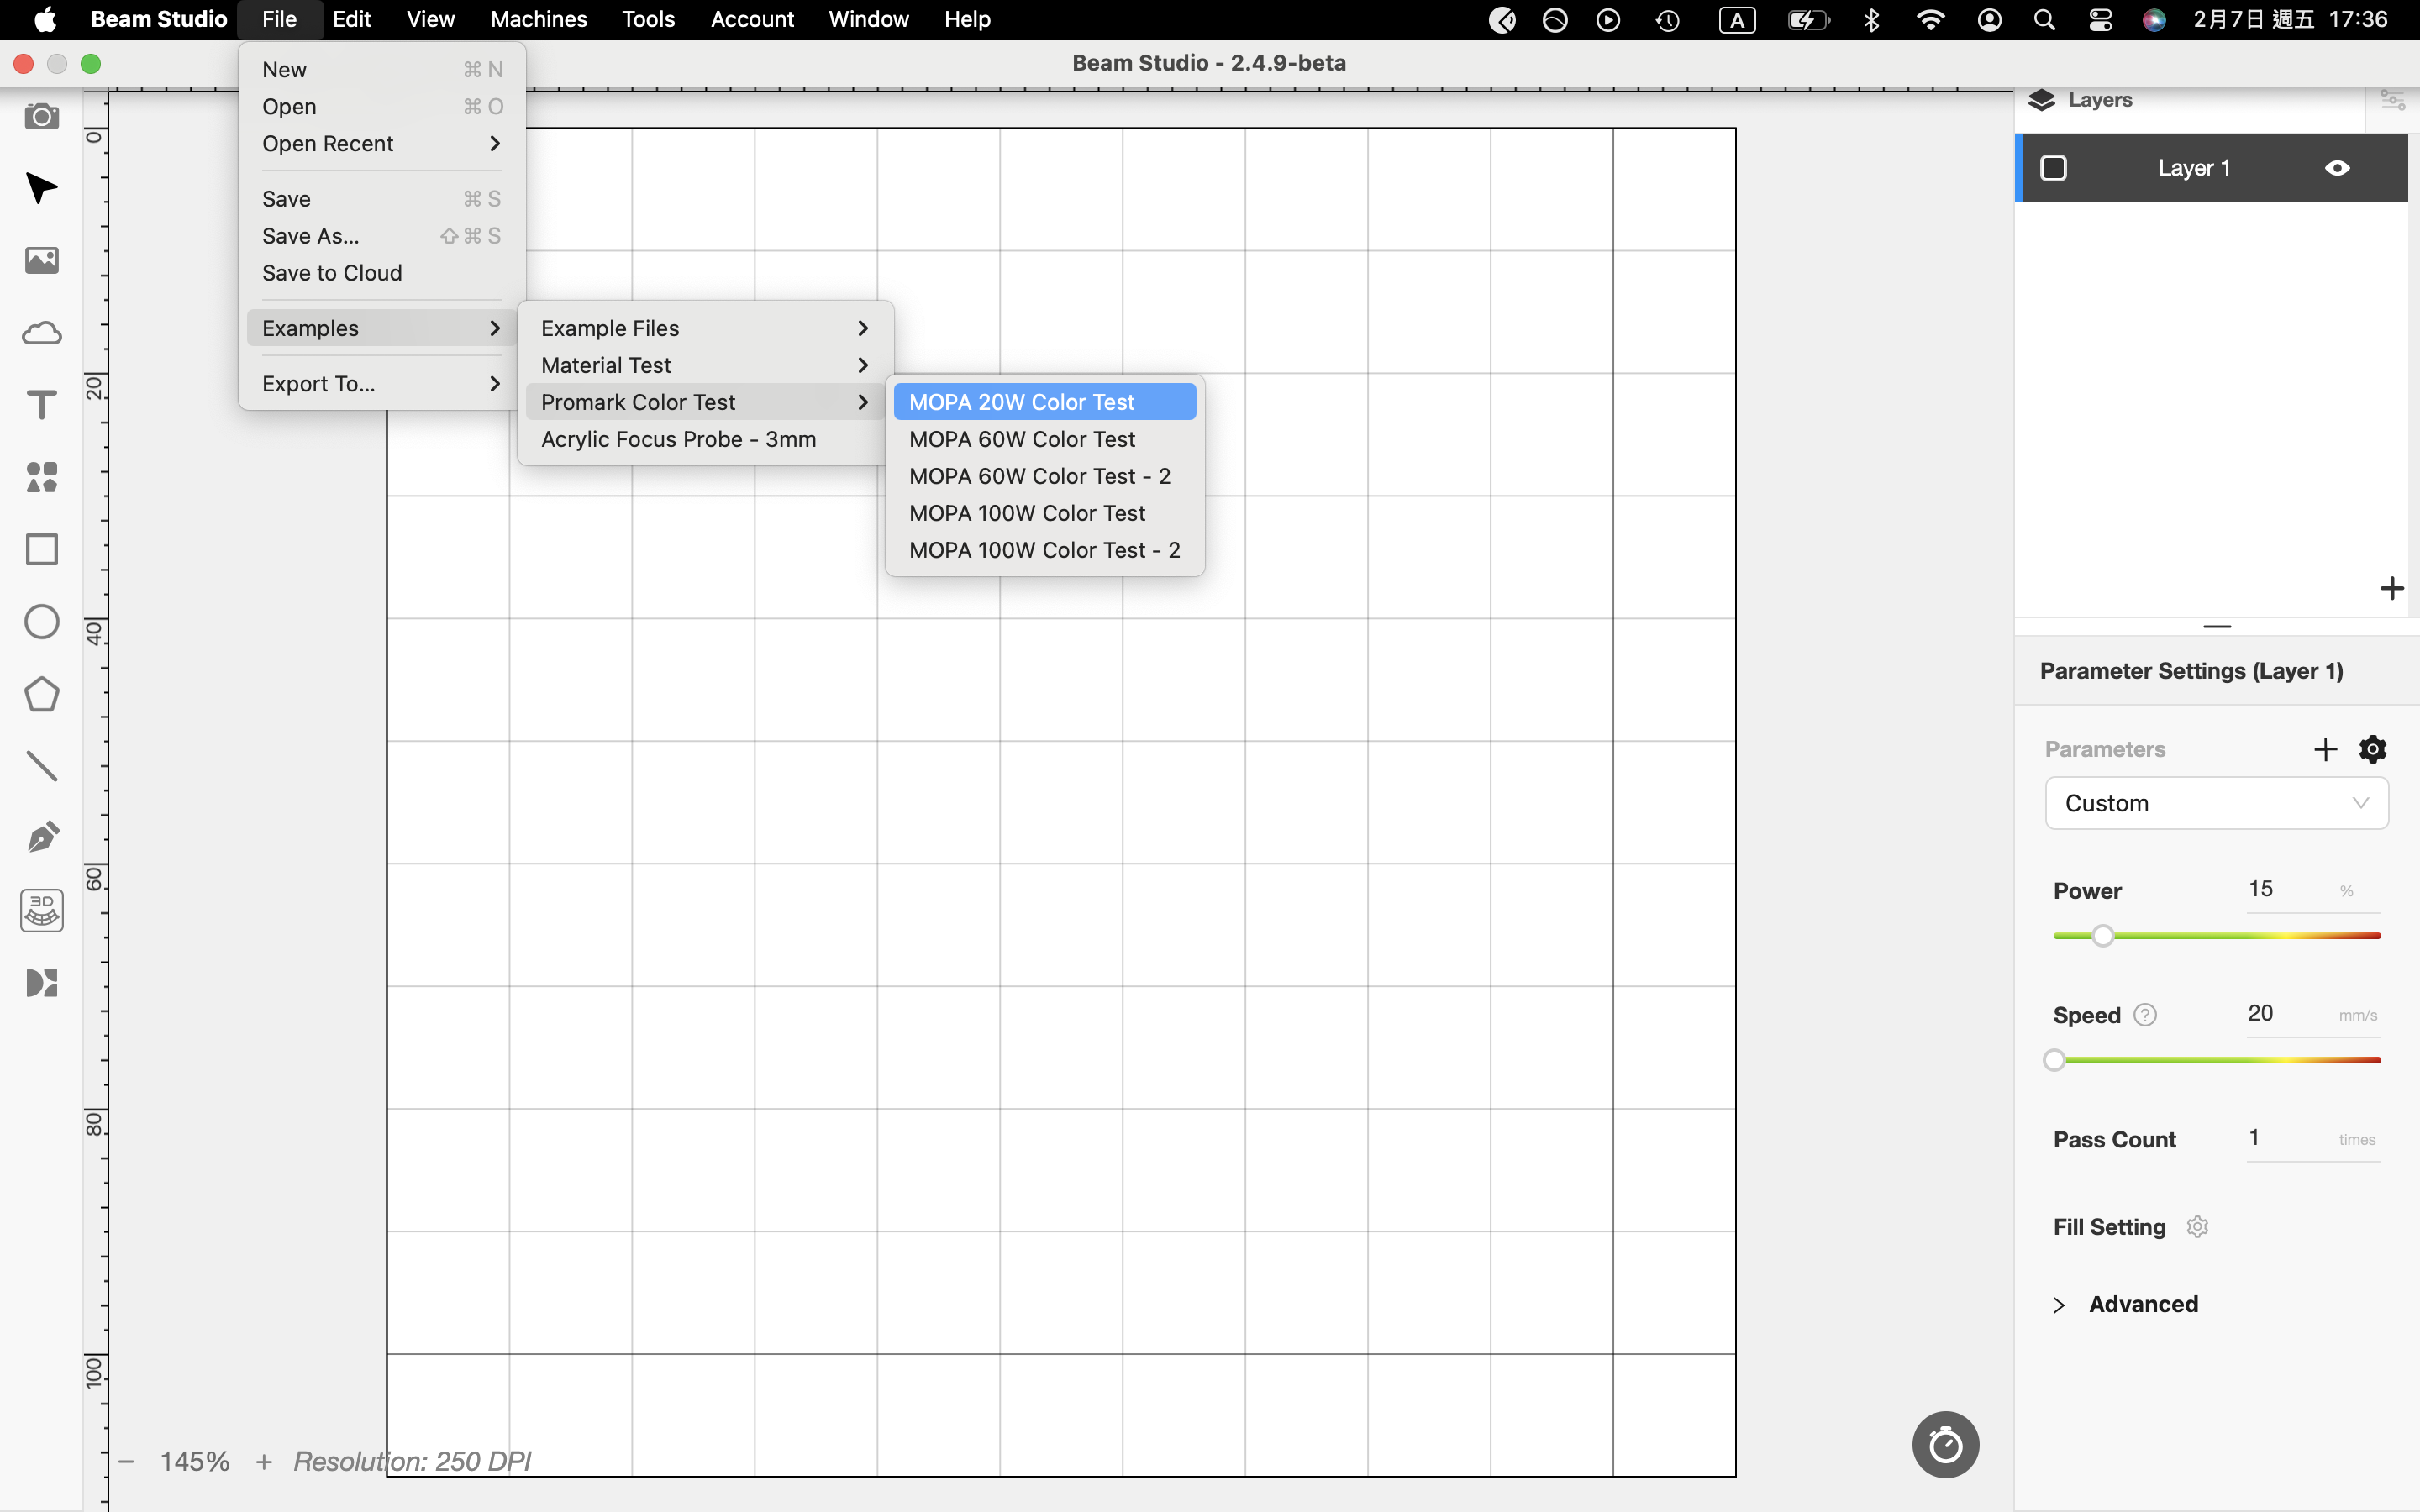This screenshot has width=2420, height=1512.
Task: Click Layer 1 color square
Action: [x=2054, y=168]
